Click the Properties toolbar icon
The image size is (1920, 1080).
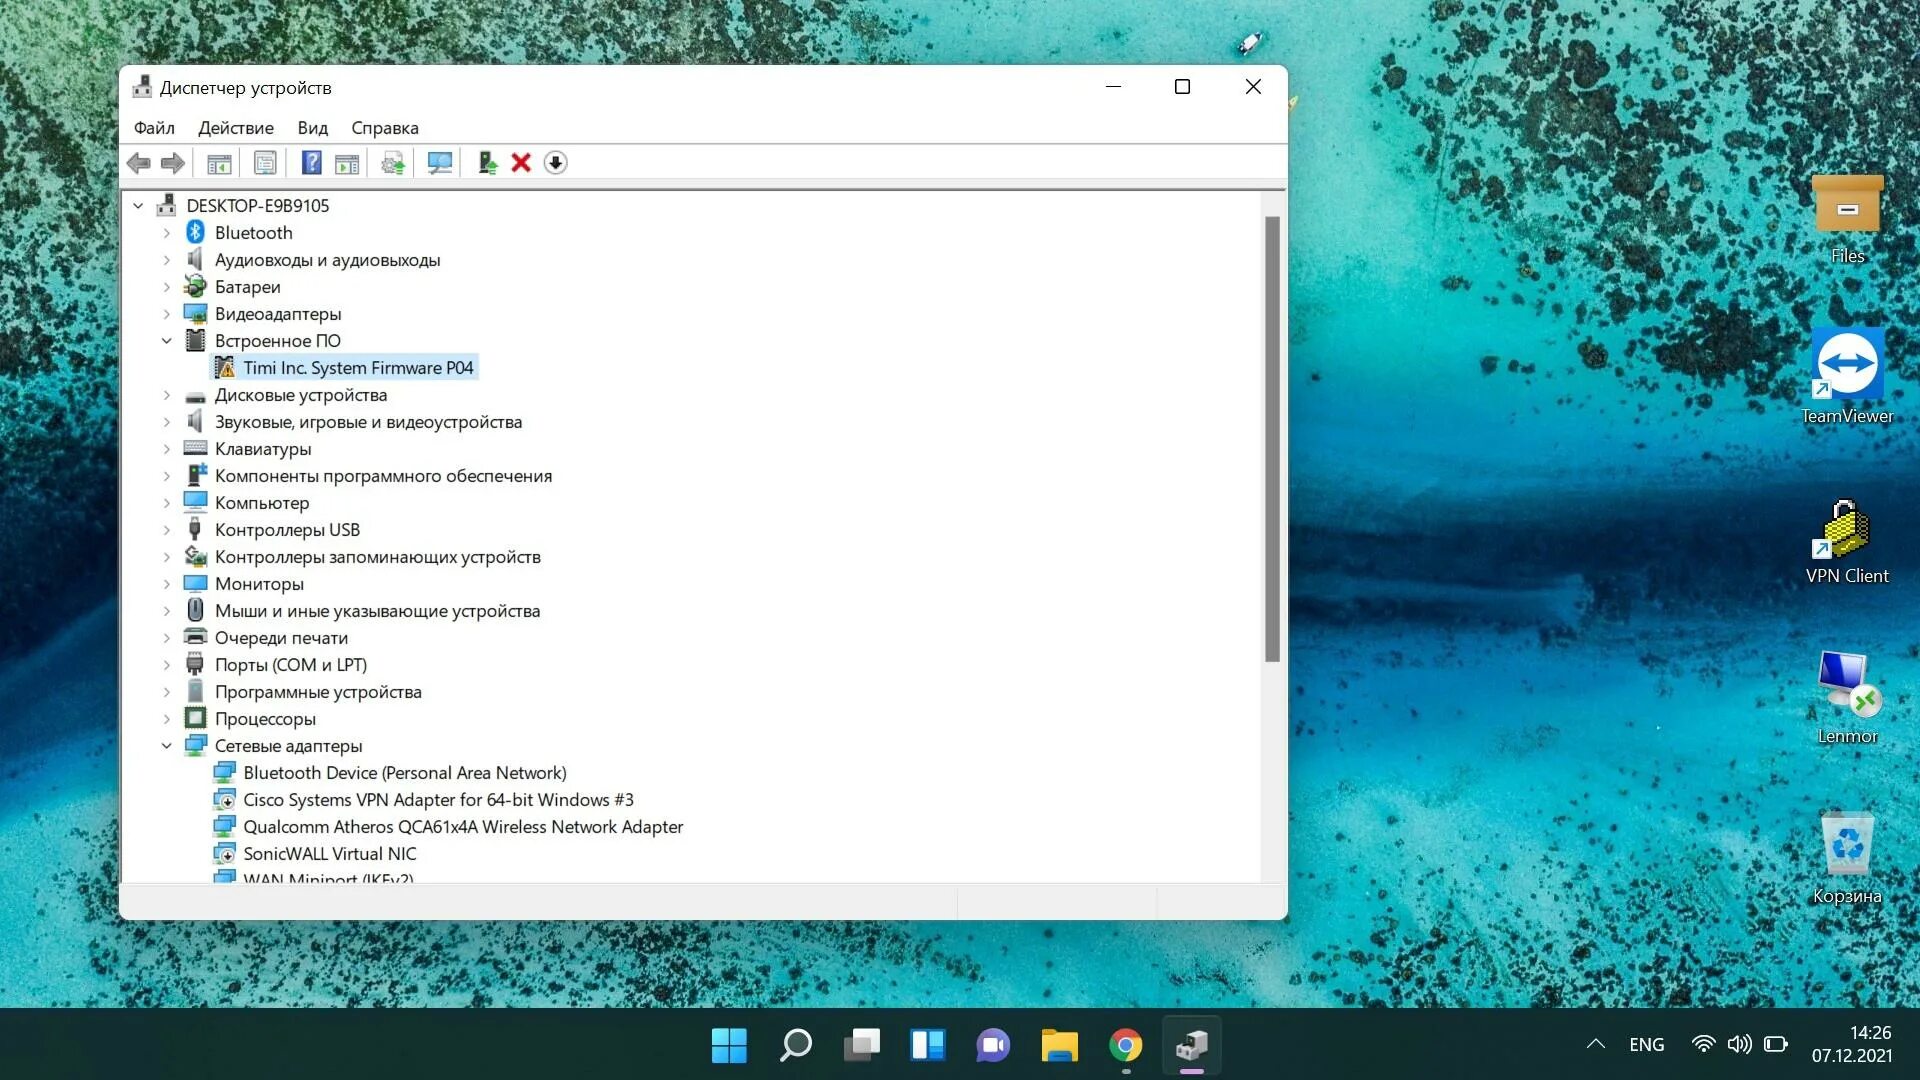point(265,163)
